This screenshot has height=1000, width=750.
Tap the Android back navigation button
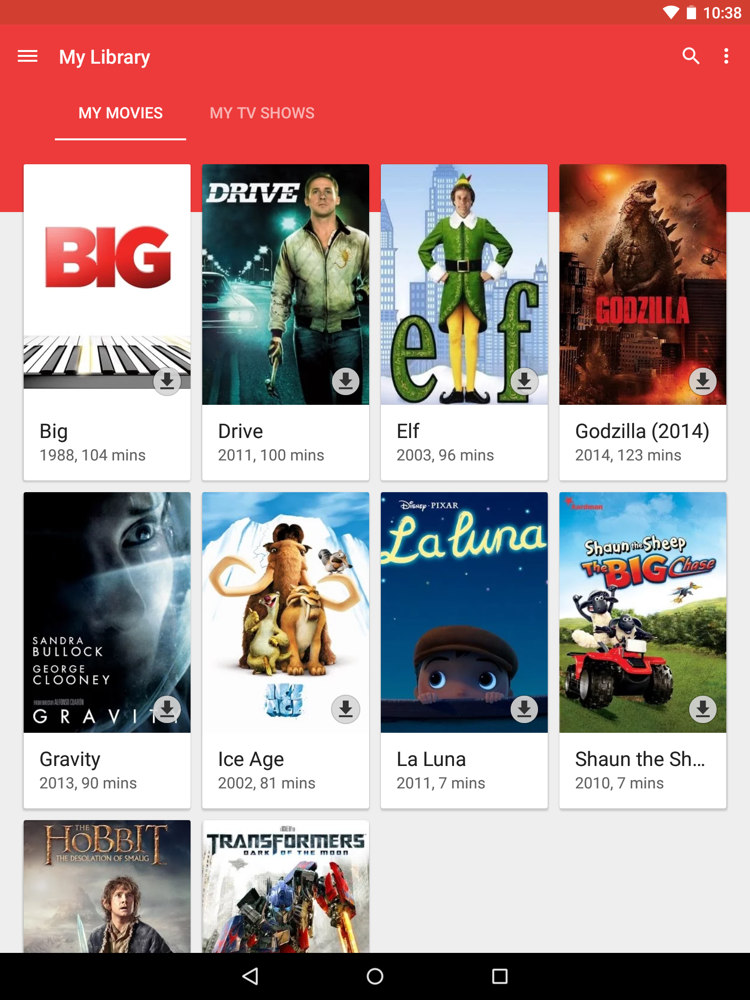[250, 976]
